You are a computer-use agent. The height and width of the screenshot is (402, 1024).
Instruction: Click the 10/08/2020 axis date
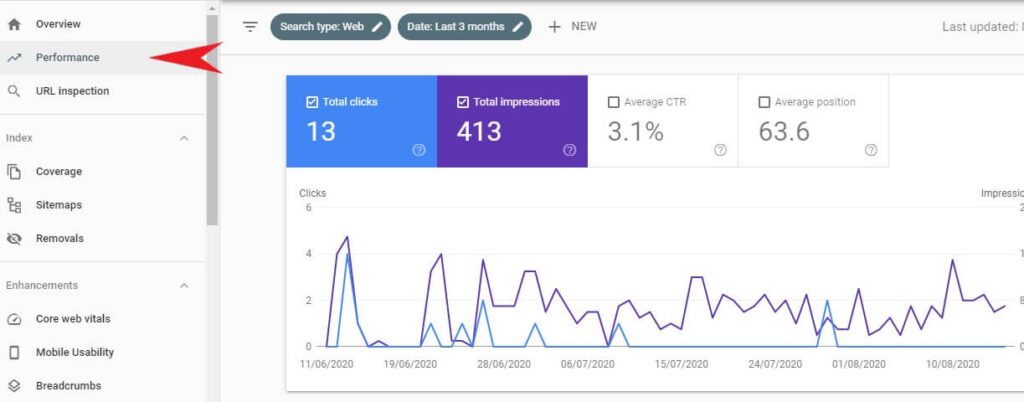[953, 364]
